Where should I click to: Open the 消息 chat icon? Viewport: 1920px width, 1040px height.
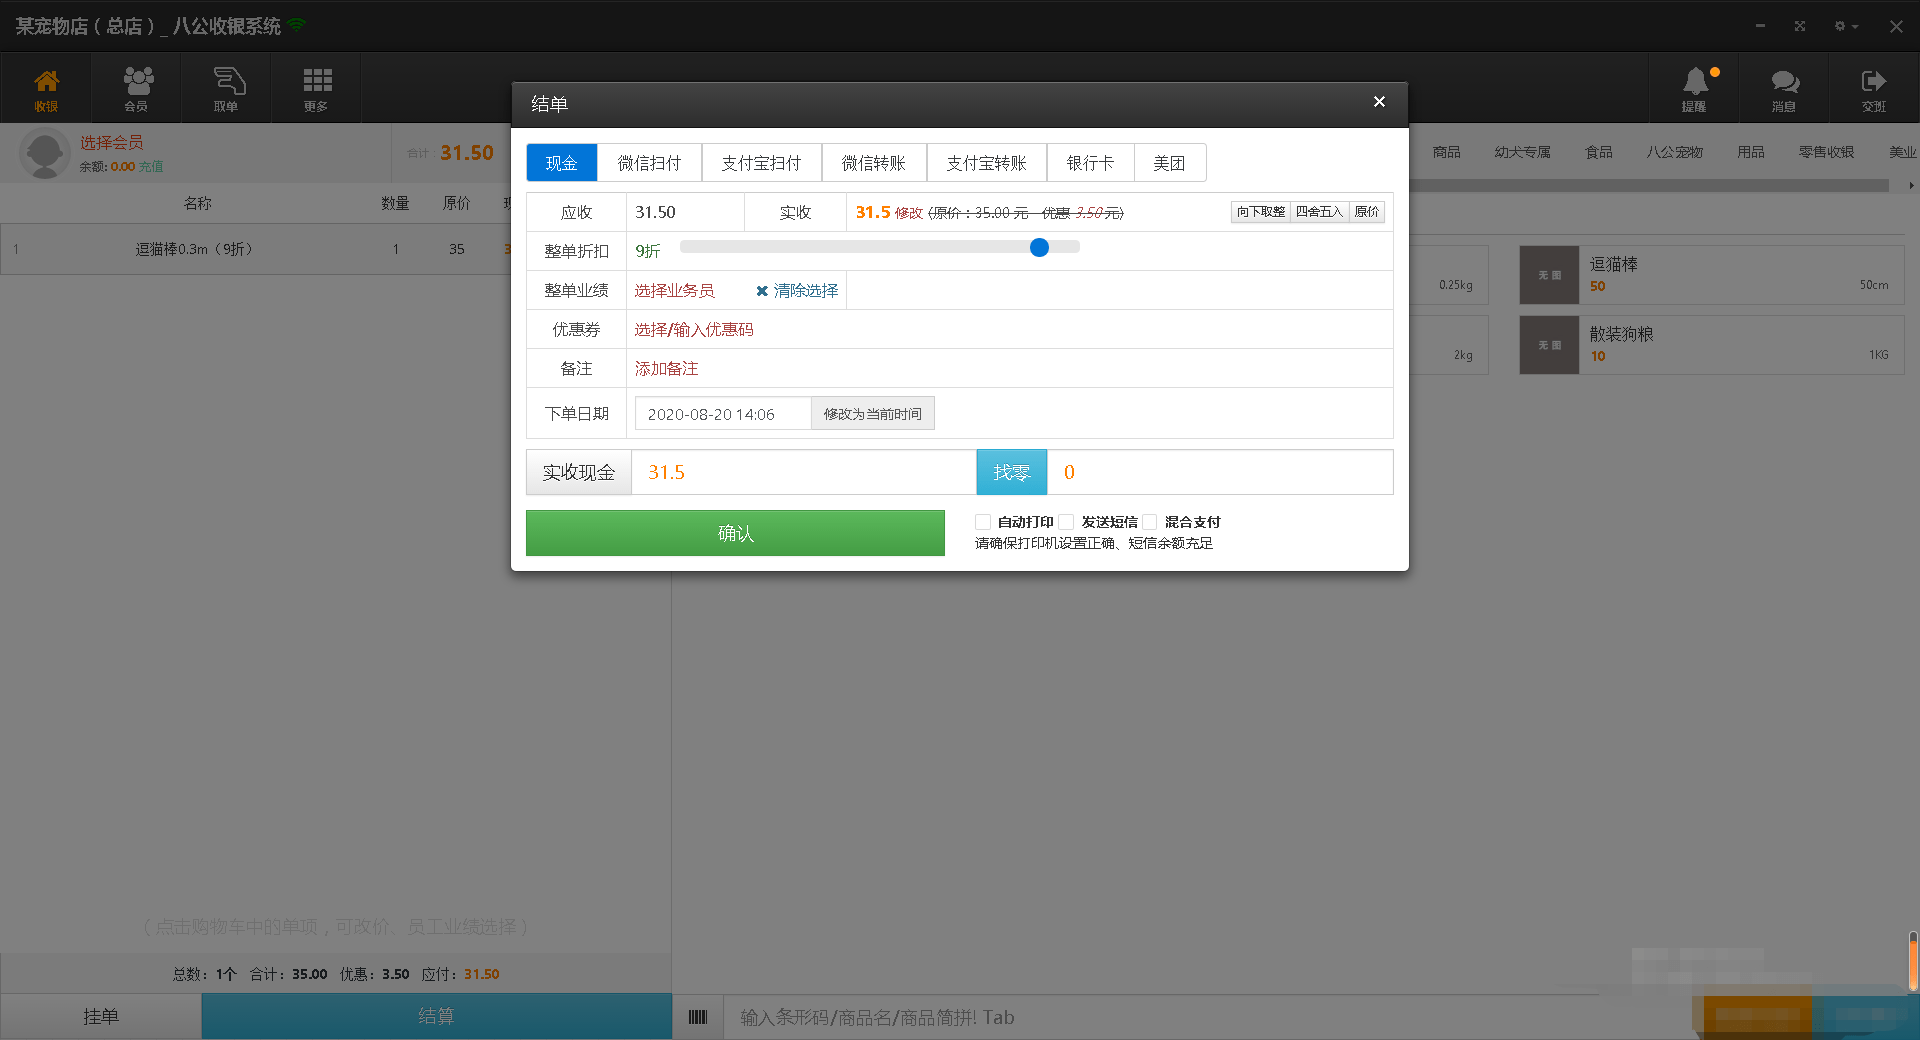point(1784,89)
